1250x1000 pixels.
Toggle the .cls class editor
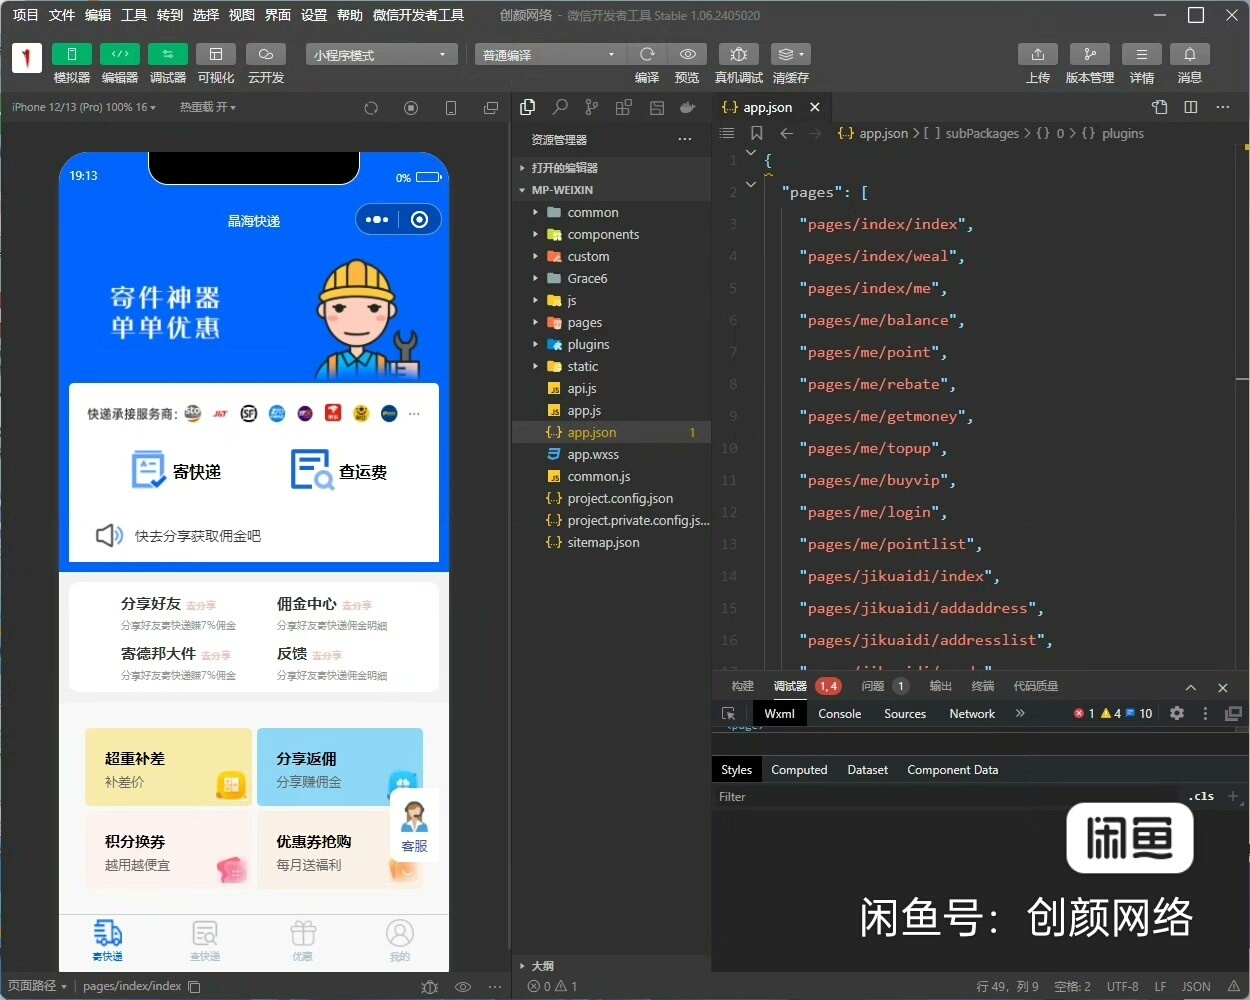[x=1203, y=797]
